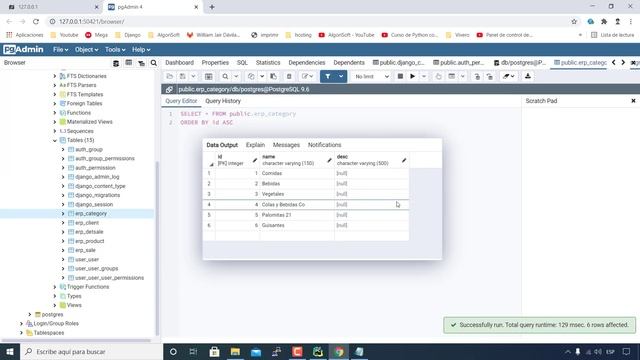The height and width of the screenshot is (360, 640).
Task: Open the Tools menu
Action: click(x=115, y=49)
